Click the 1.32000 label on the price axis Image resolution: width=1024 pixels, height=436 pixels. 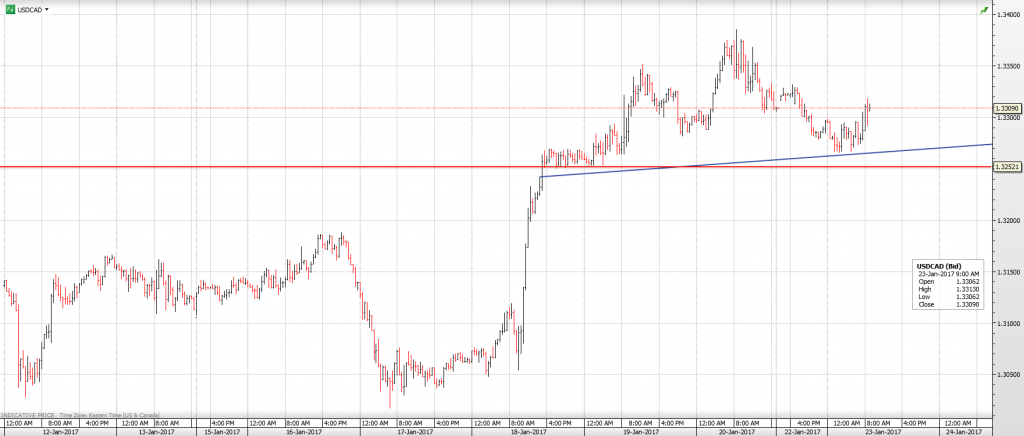coord(1007,220)
